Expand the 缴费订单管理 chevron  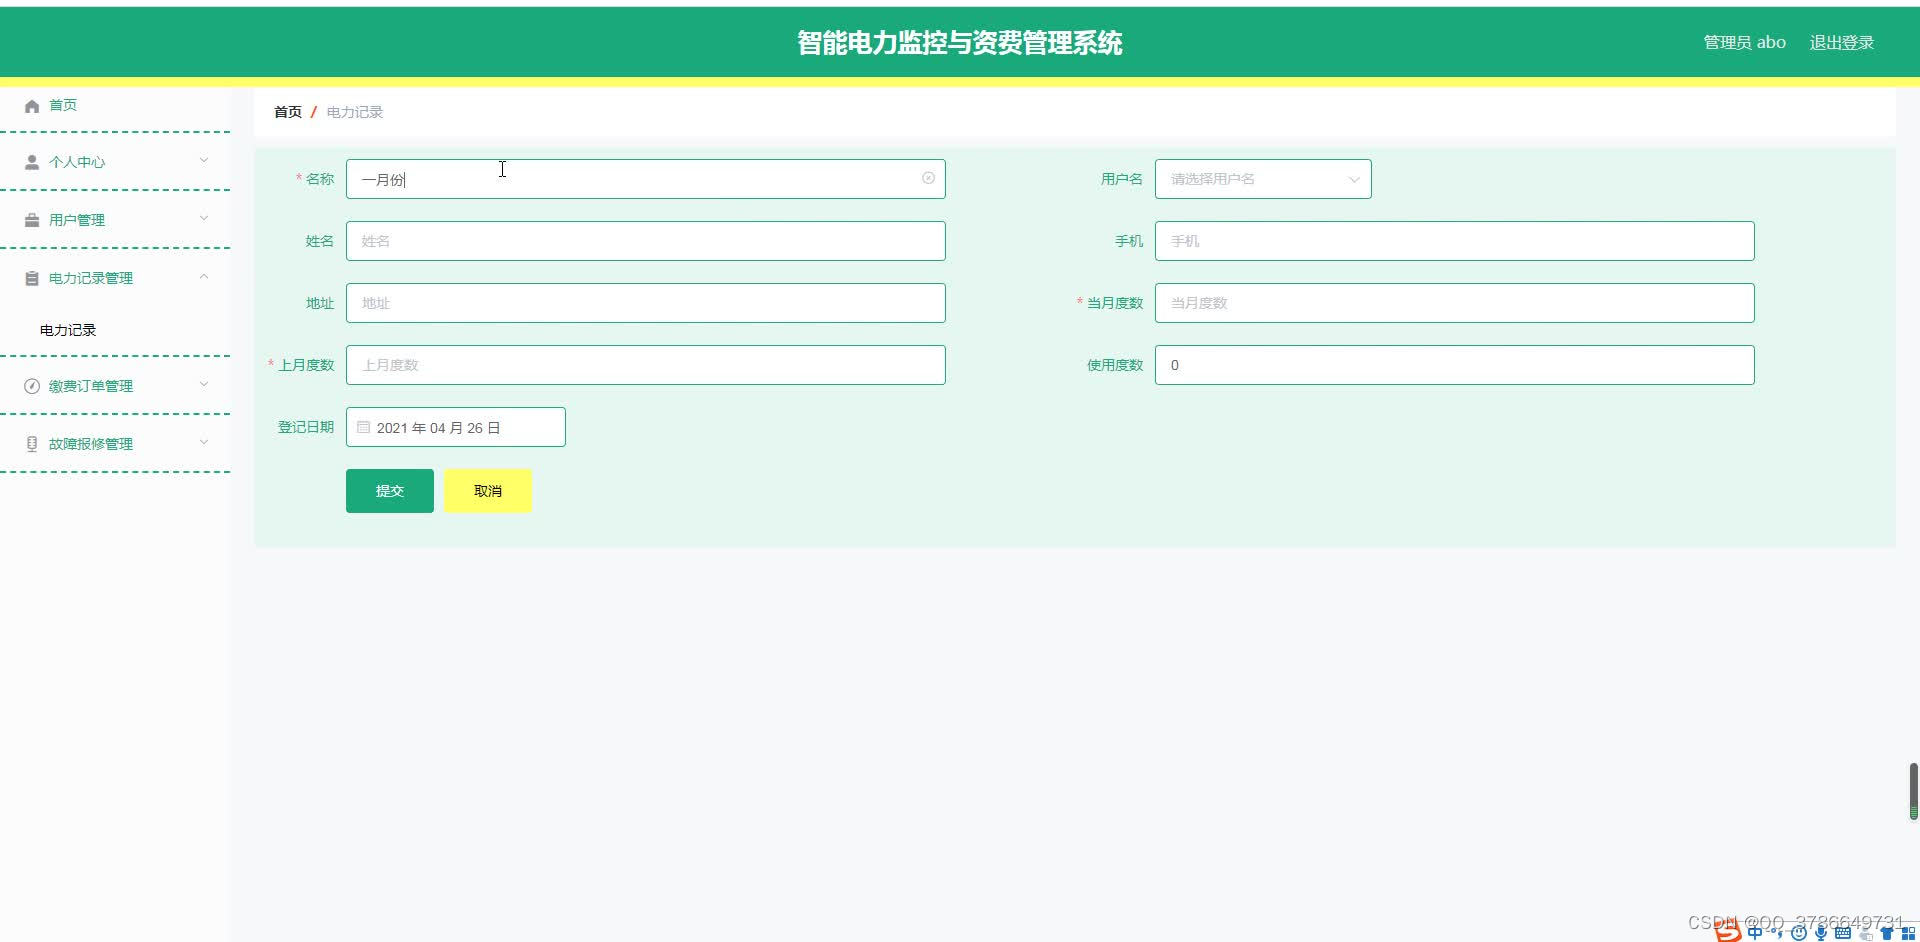204,384
